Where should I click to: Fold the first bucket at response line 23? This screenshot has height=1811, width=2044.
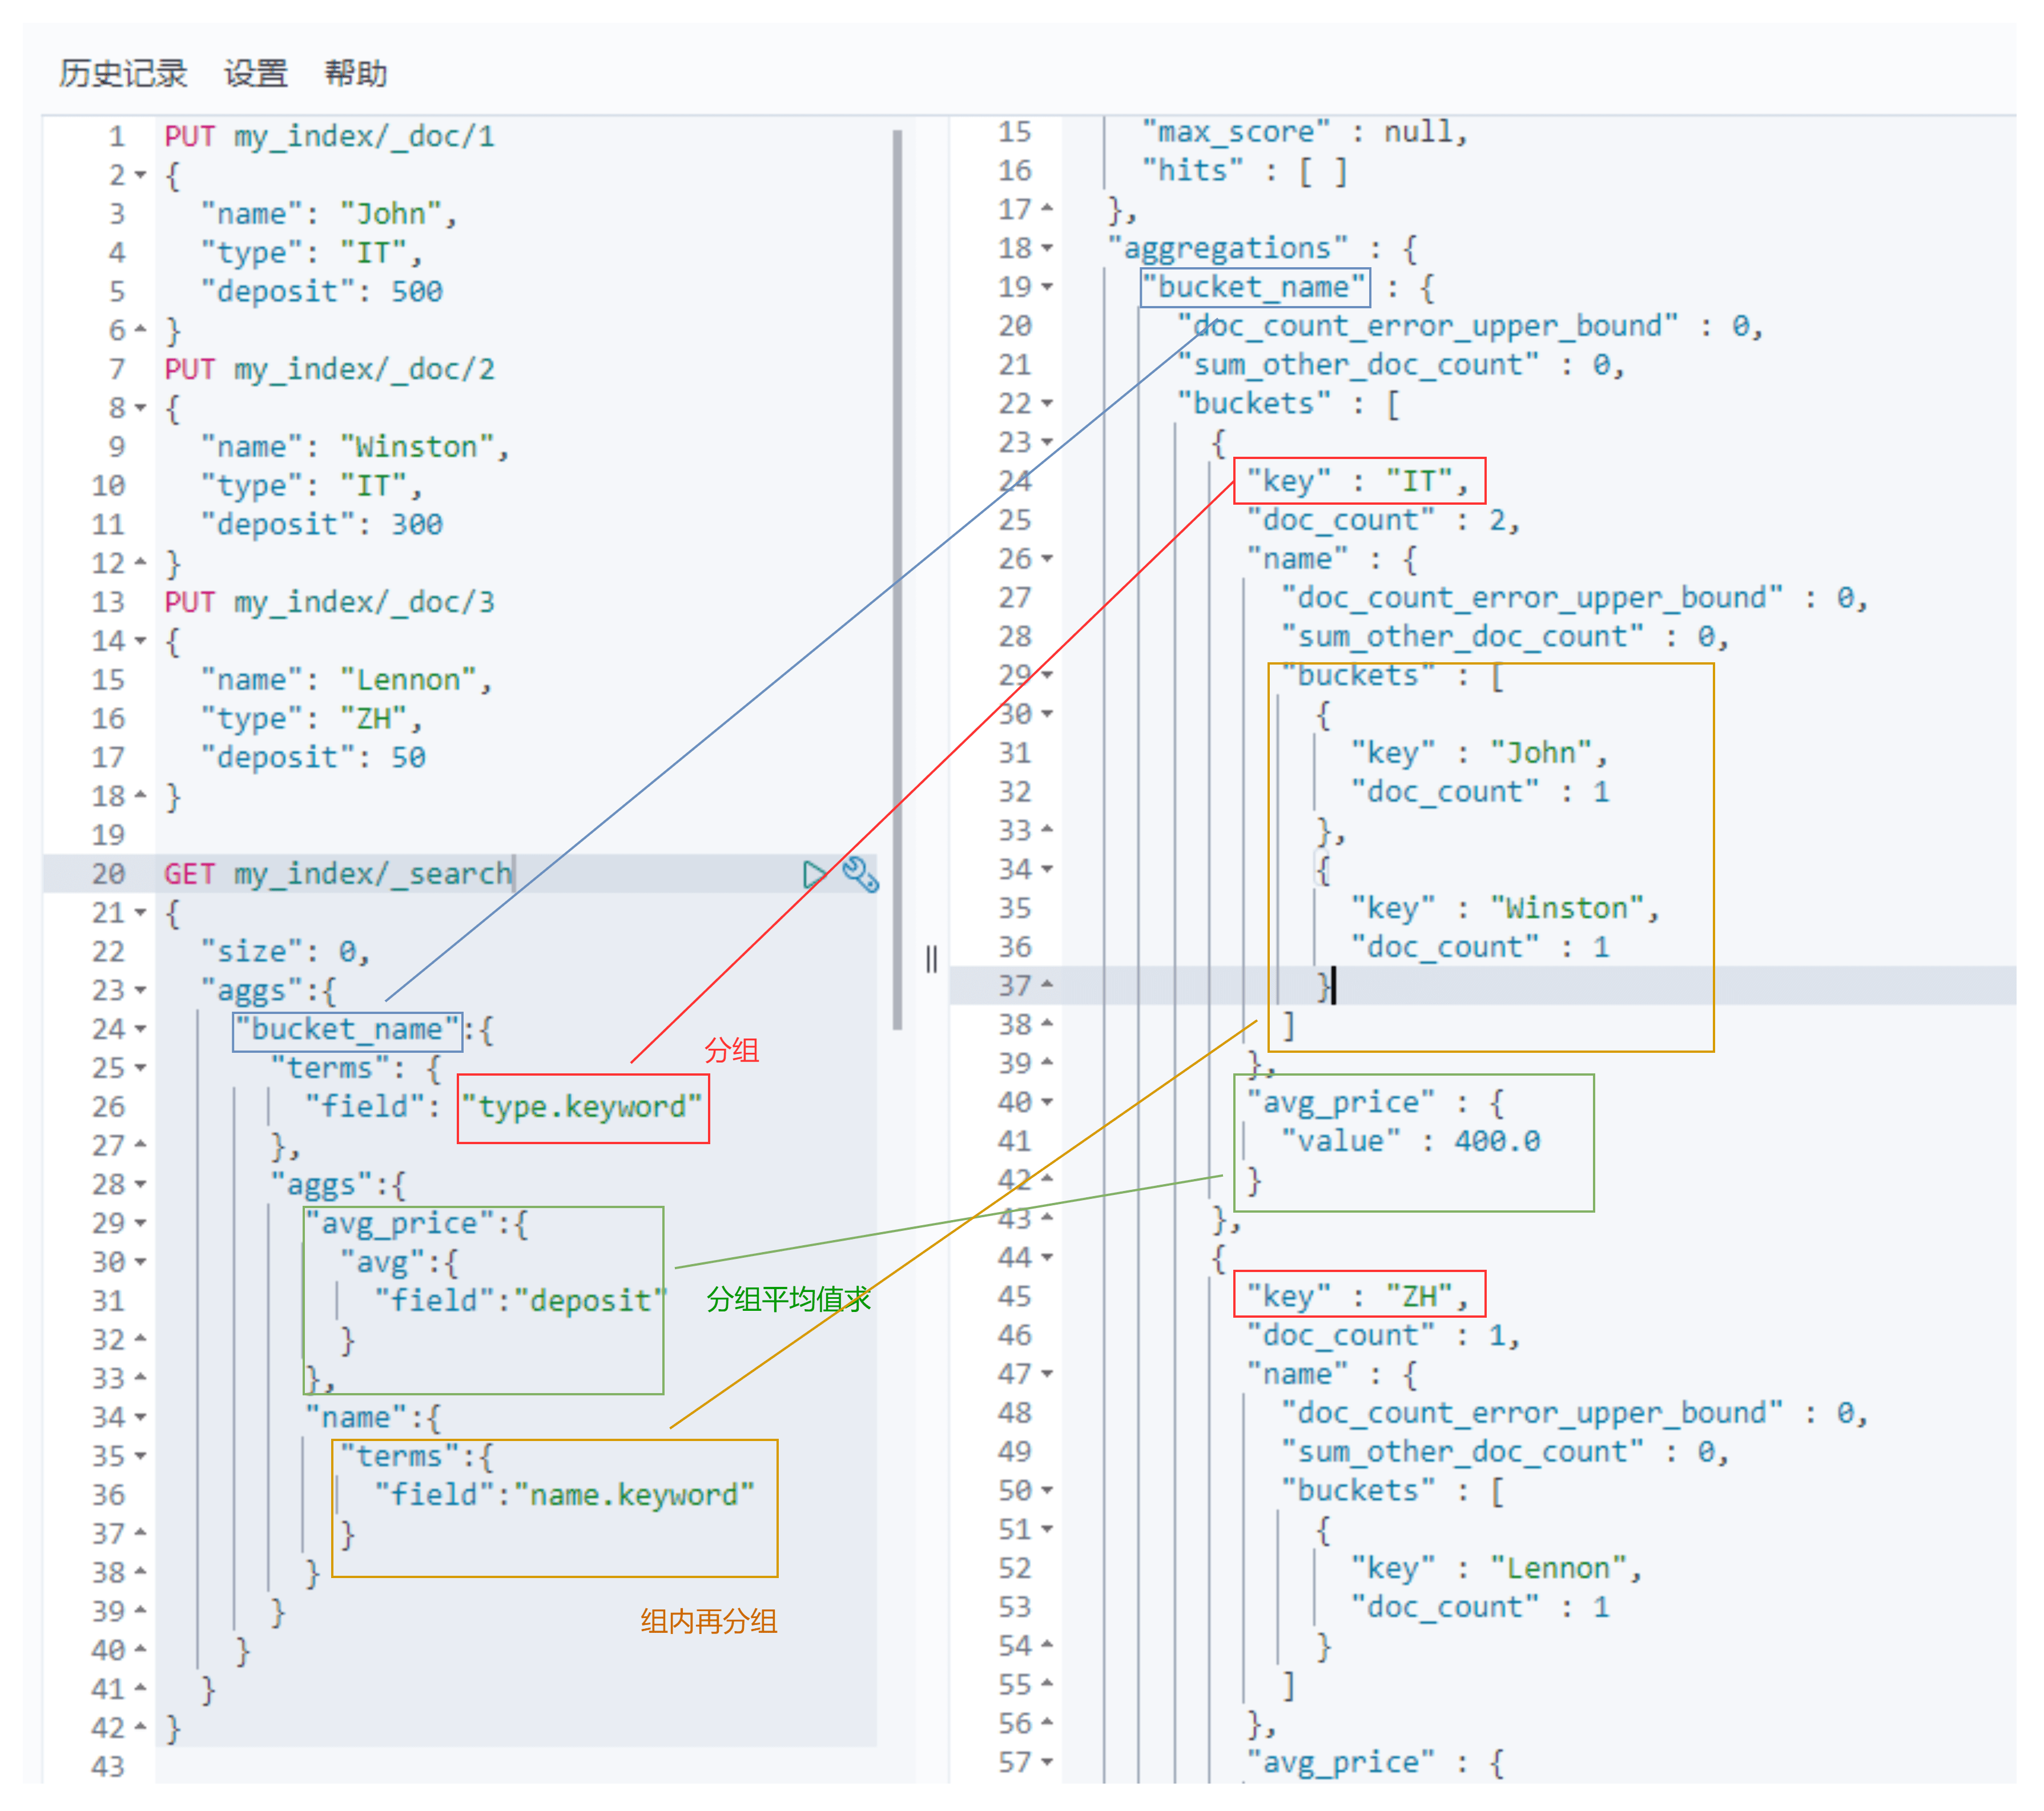click(1047, 442)
